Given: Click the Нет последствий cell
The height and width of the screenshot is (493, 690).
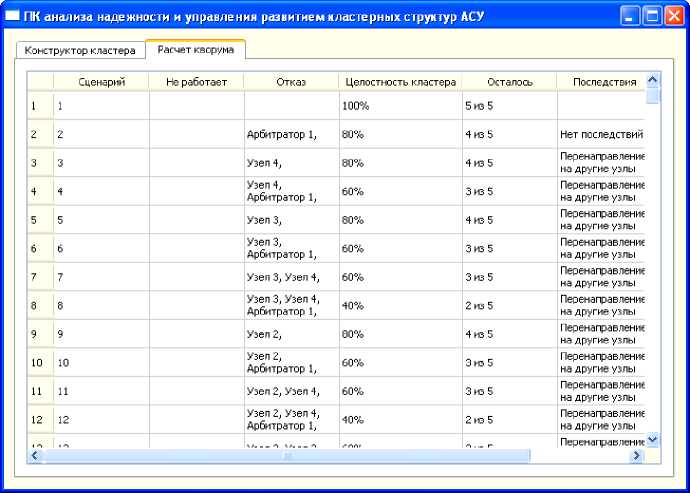Looking at the screenshot, I should tap(601, 134).
